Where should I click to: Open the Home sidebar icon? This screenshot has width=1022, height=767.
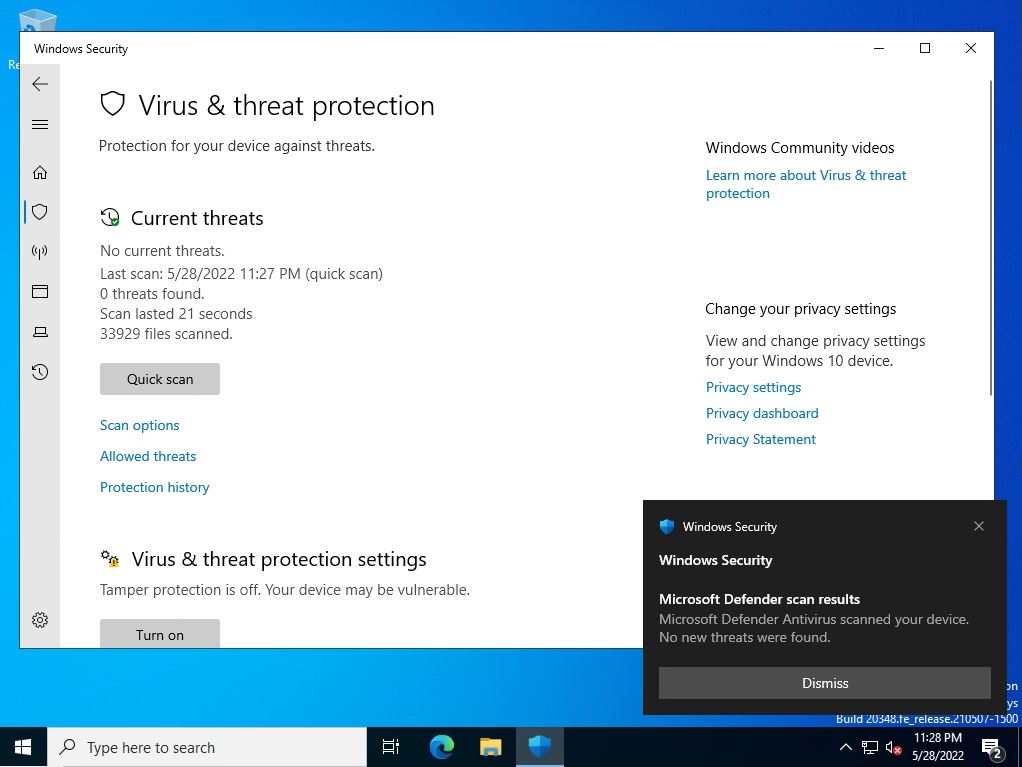[40, 172]
